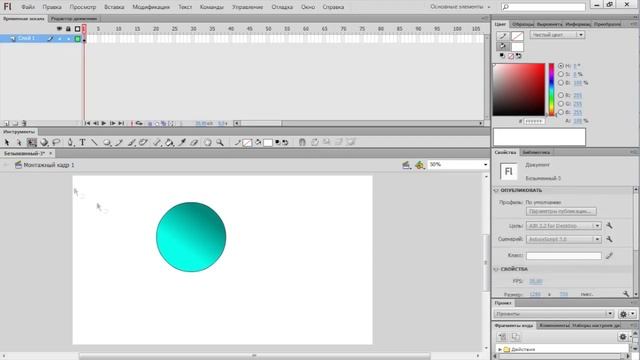Click the rainbow hue slider bar
Screen dimensions: 640x360
(551, 89)
